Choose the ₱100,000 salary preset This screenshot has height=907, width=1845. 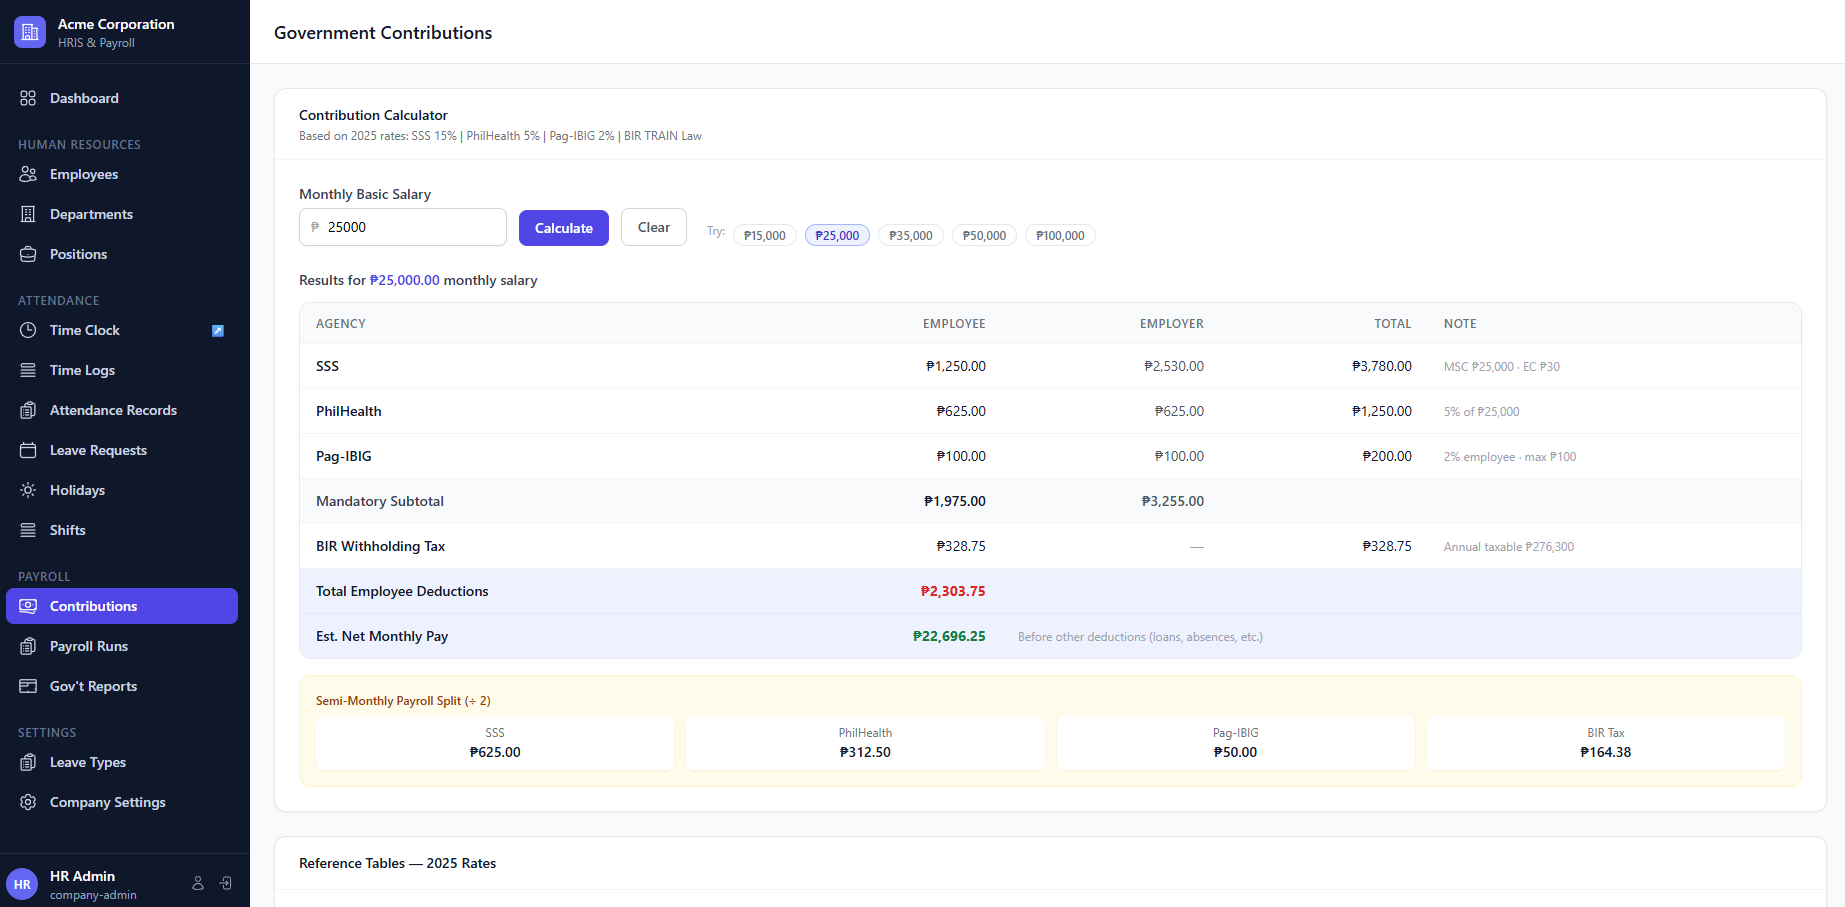pos(1060,236)
